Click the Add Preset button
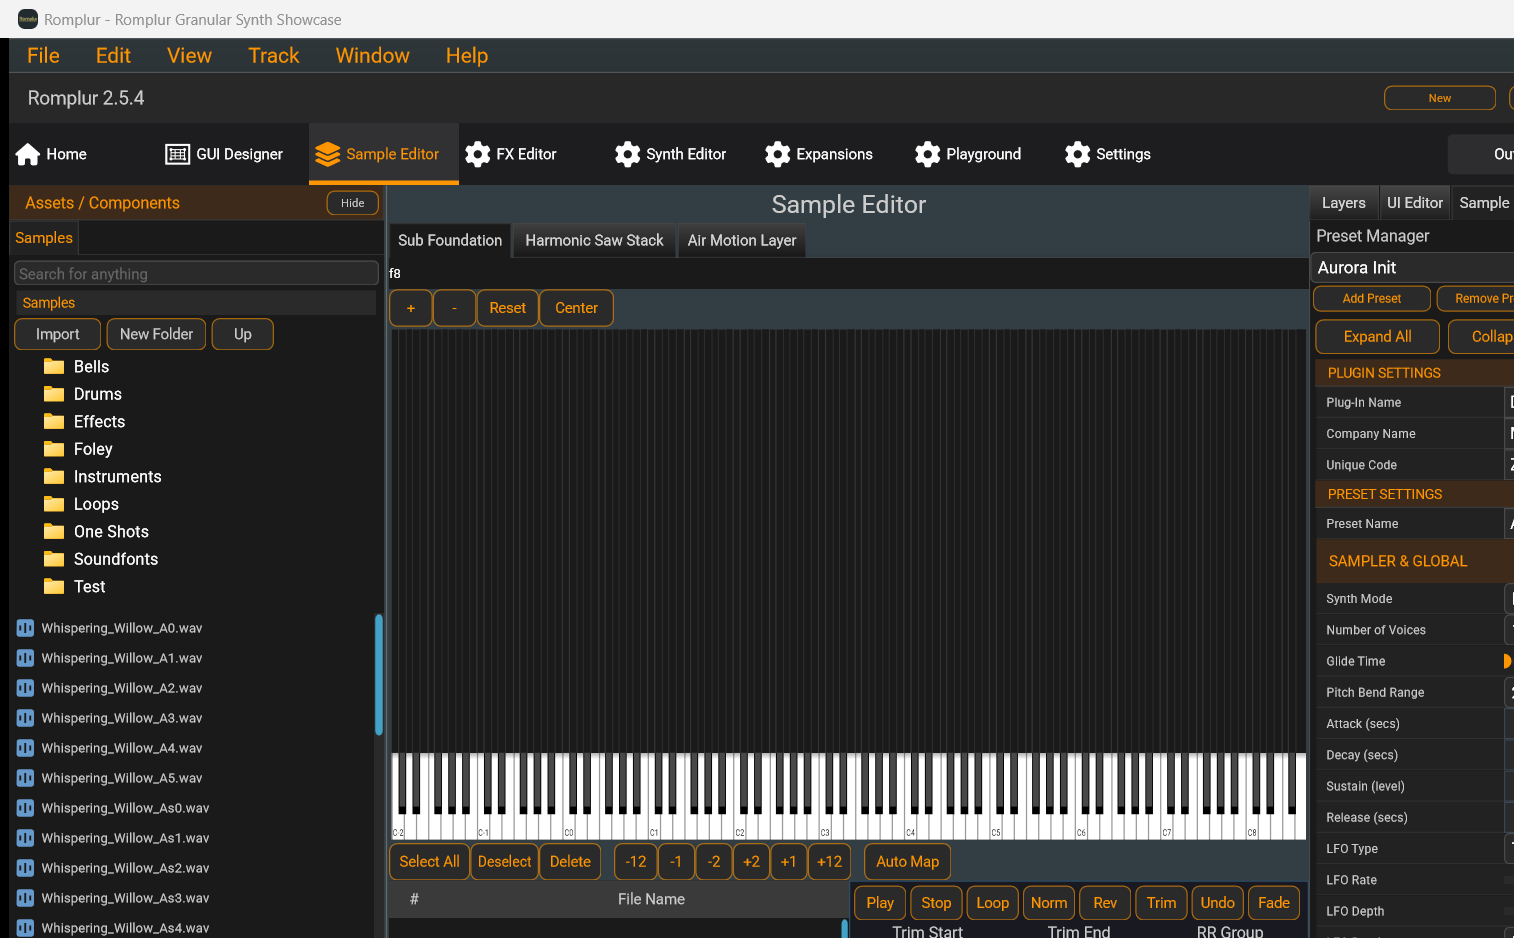 (x=1372, y=299)
